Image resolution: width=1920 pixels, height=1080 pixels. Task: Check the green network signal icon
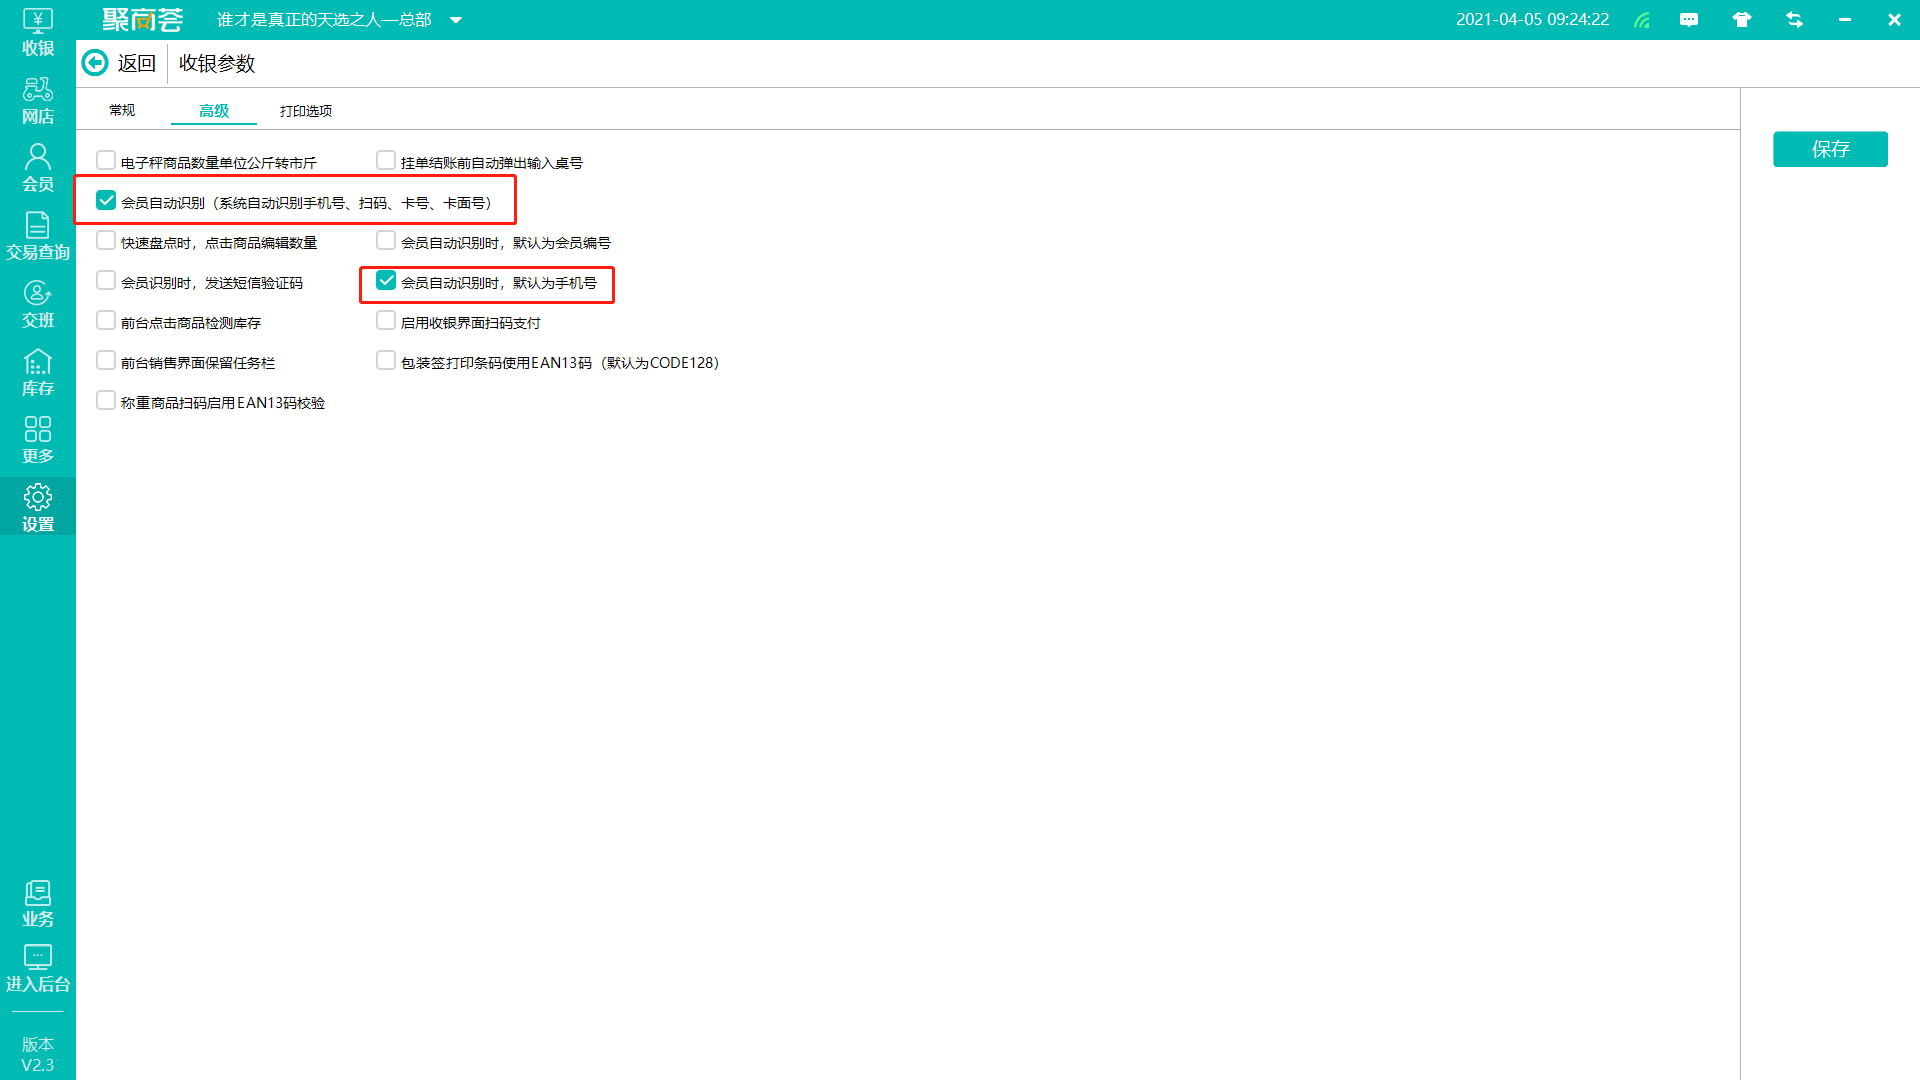(1642, 20)
